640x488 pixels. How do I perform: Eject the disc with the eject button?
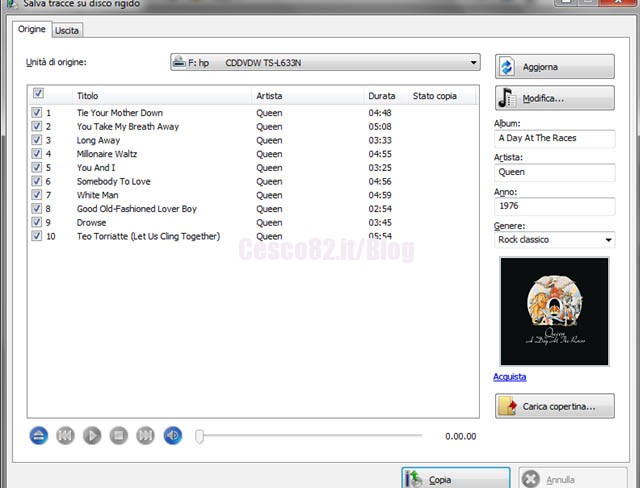(39, 436)
